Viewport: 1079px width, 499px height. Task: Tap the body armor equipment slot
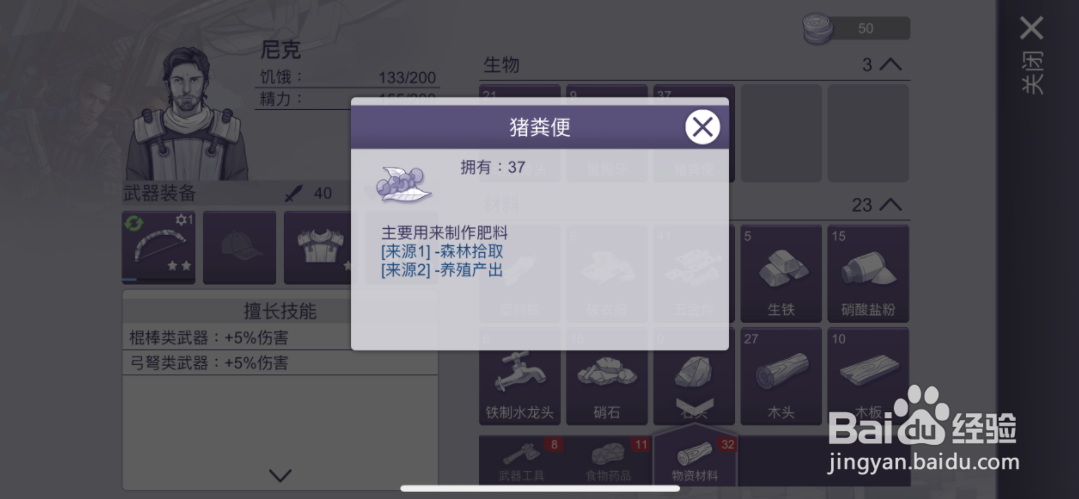pyautogui.click(x=319, y=248)
